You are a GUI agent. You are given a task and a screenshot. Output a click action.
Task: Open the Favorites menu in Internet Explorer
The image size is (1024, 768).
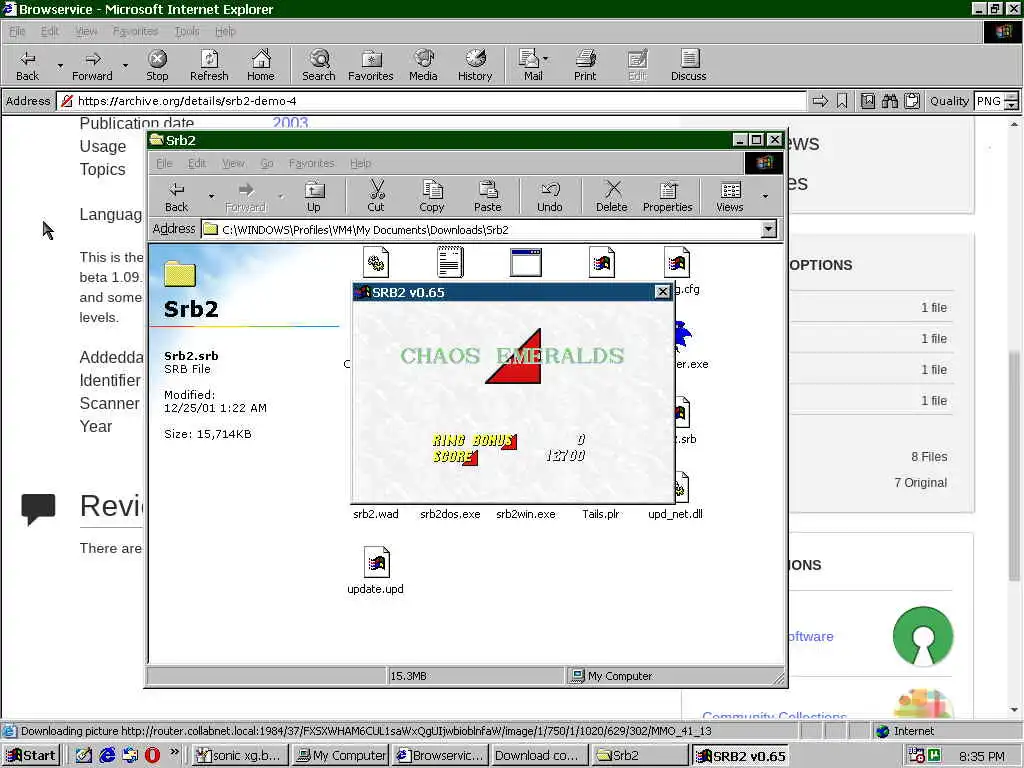point(135,31)
